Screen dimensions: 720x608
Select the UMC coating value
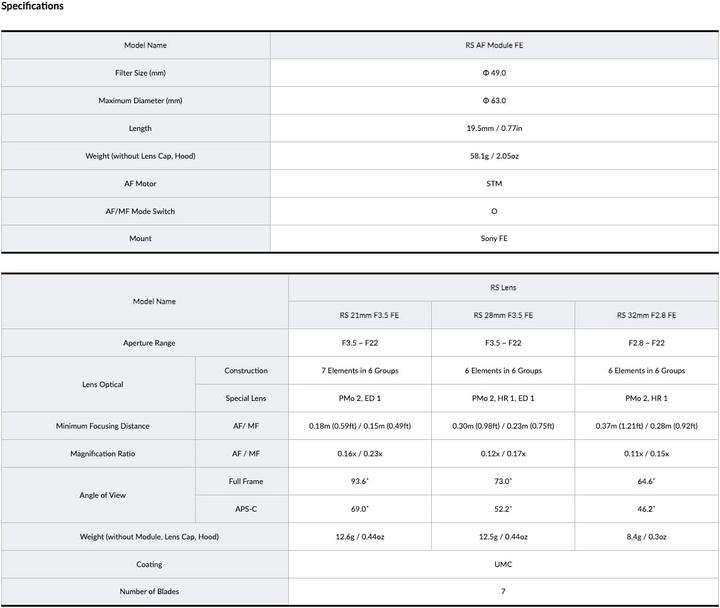503,565
